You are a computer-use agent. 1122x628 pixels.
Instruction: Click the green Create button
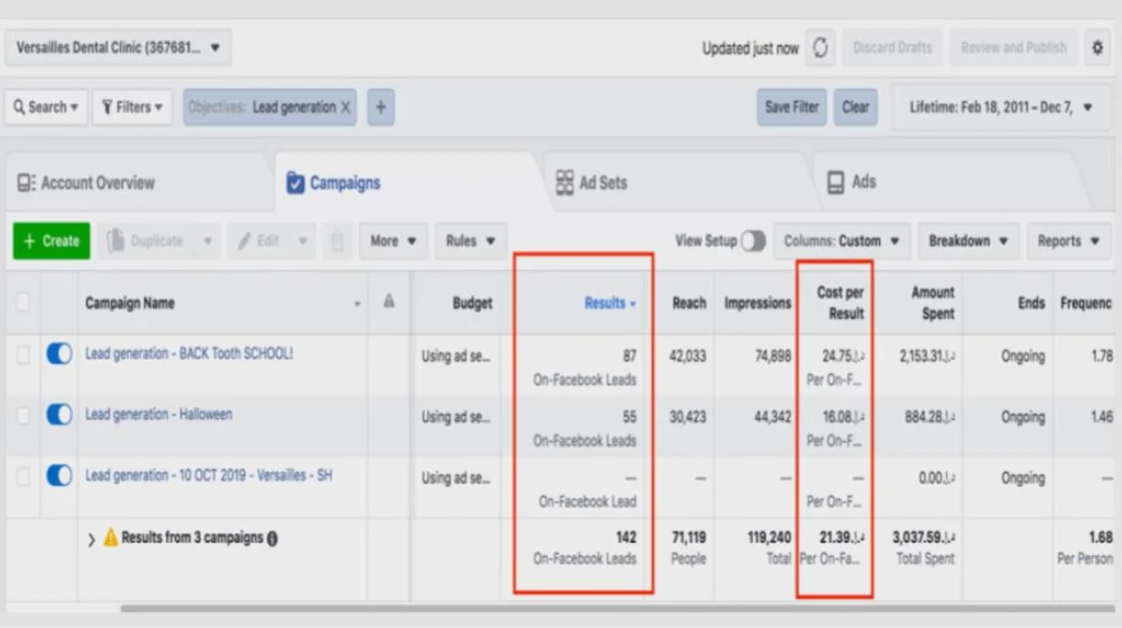click(x=51, y=241)
